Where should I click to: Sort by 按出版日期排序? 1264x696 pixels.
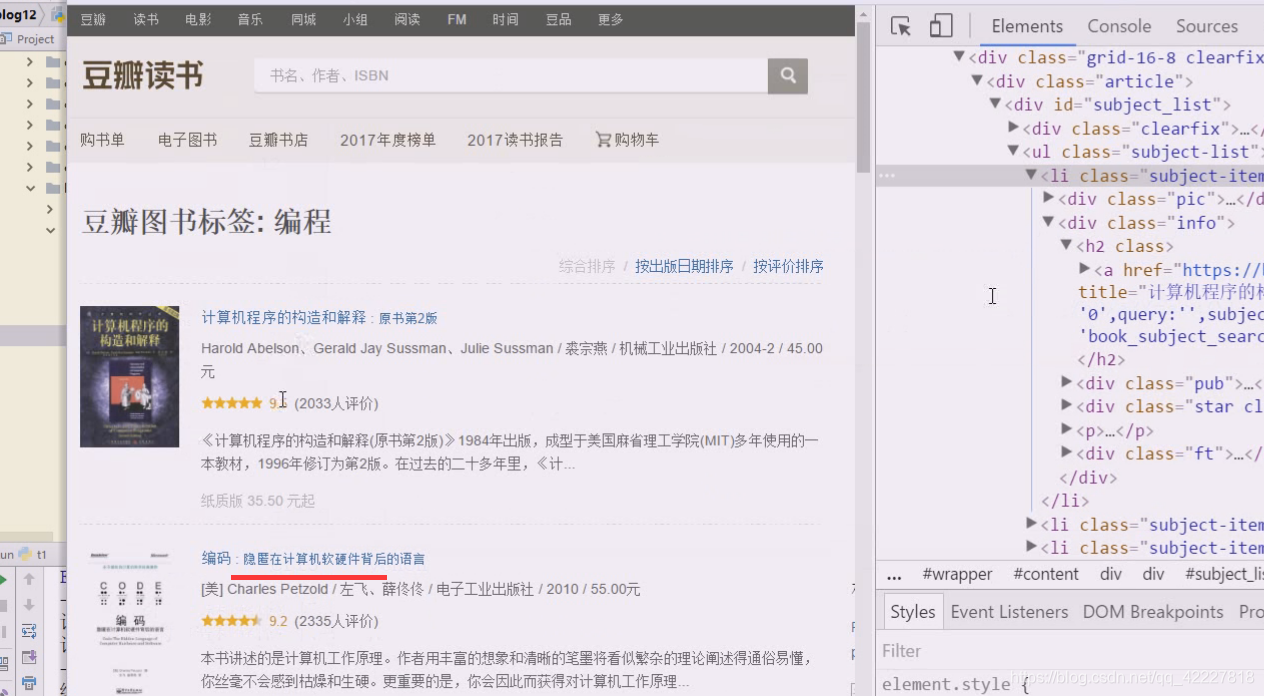click(x=684, y=267)
